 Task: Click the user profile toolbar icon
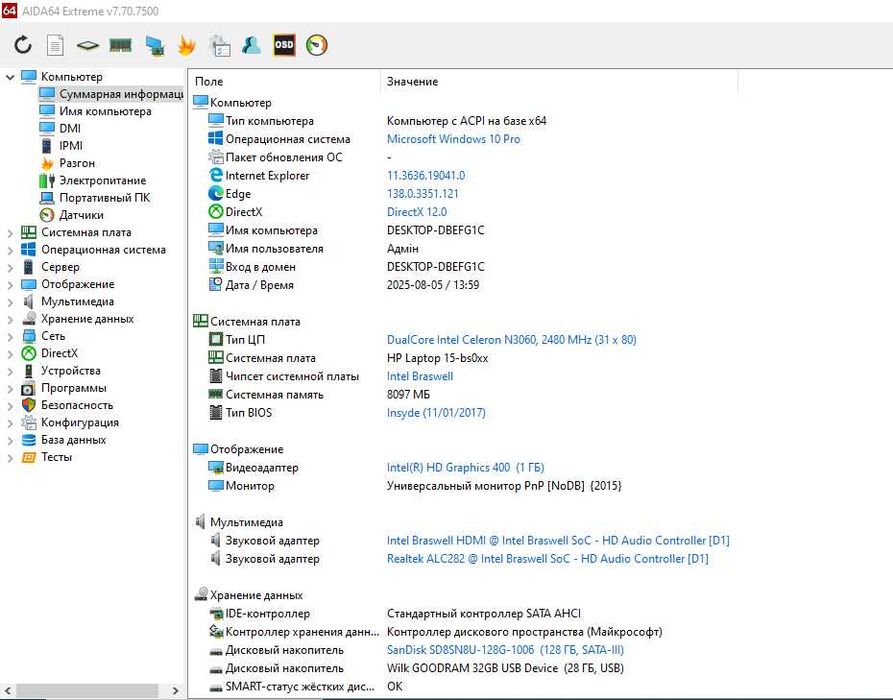click(x=251, y=45)
